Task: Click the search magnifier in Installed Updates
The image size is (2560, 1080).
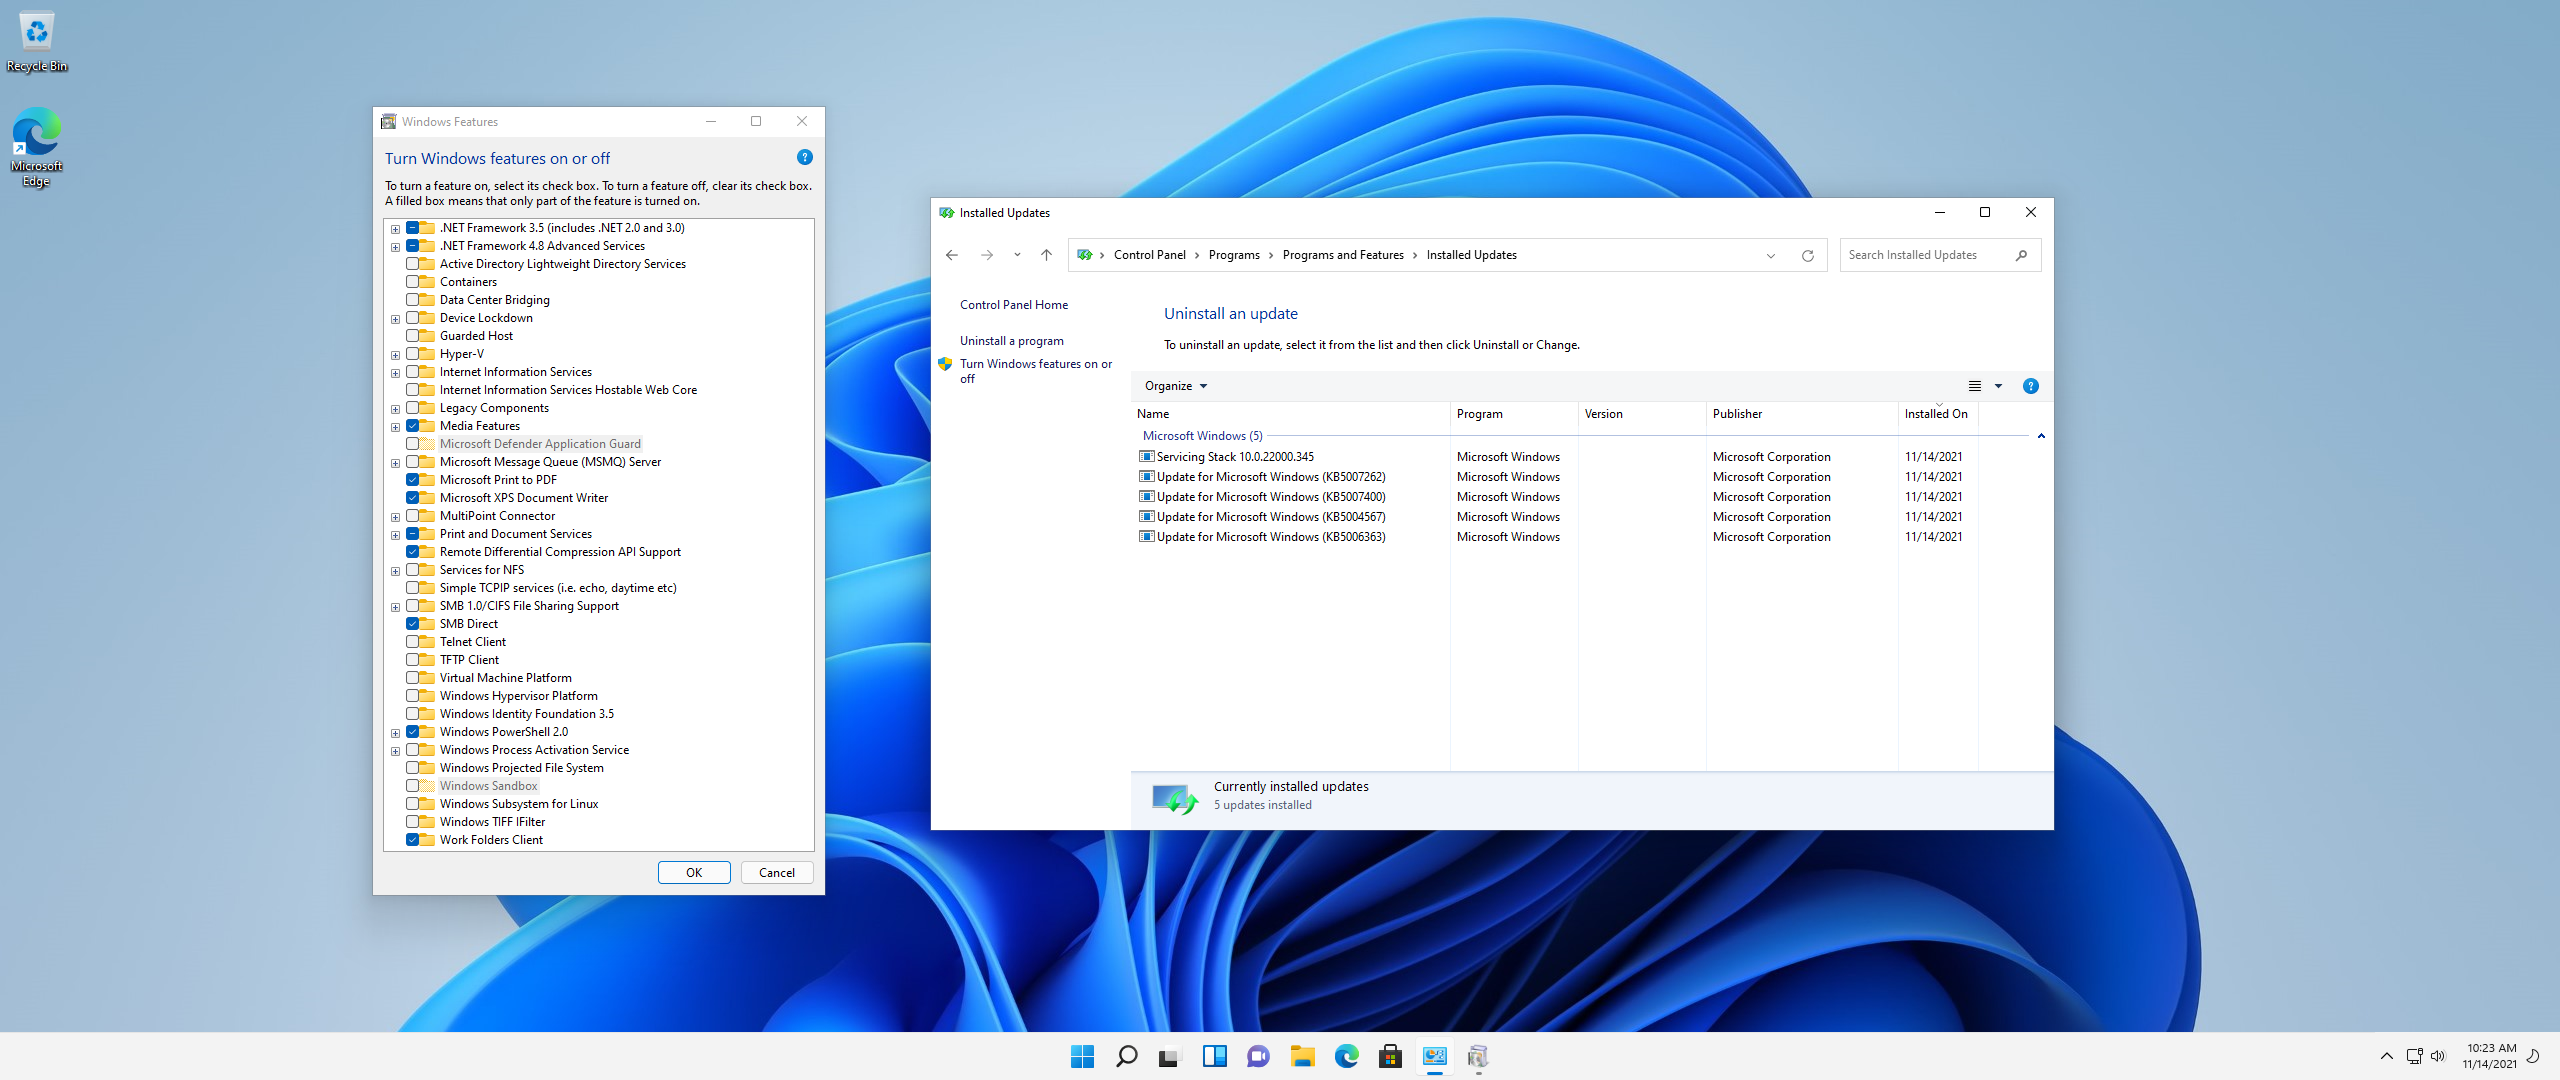Action: tap(2021, 255)
